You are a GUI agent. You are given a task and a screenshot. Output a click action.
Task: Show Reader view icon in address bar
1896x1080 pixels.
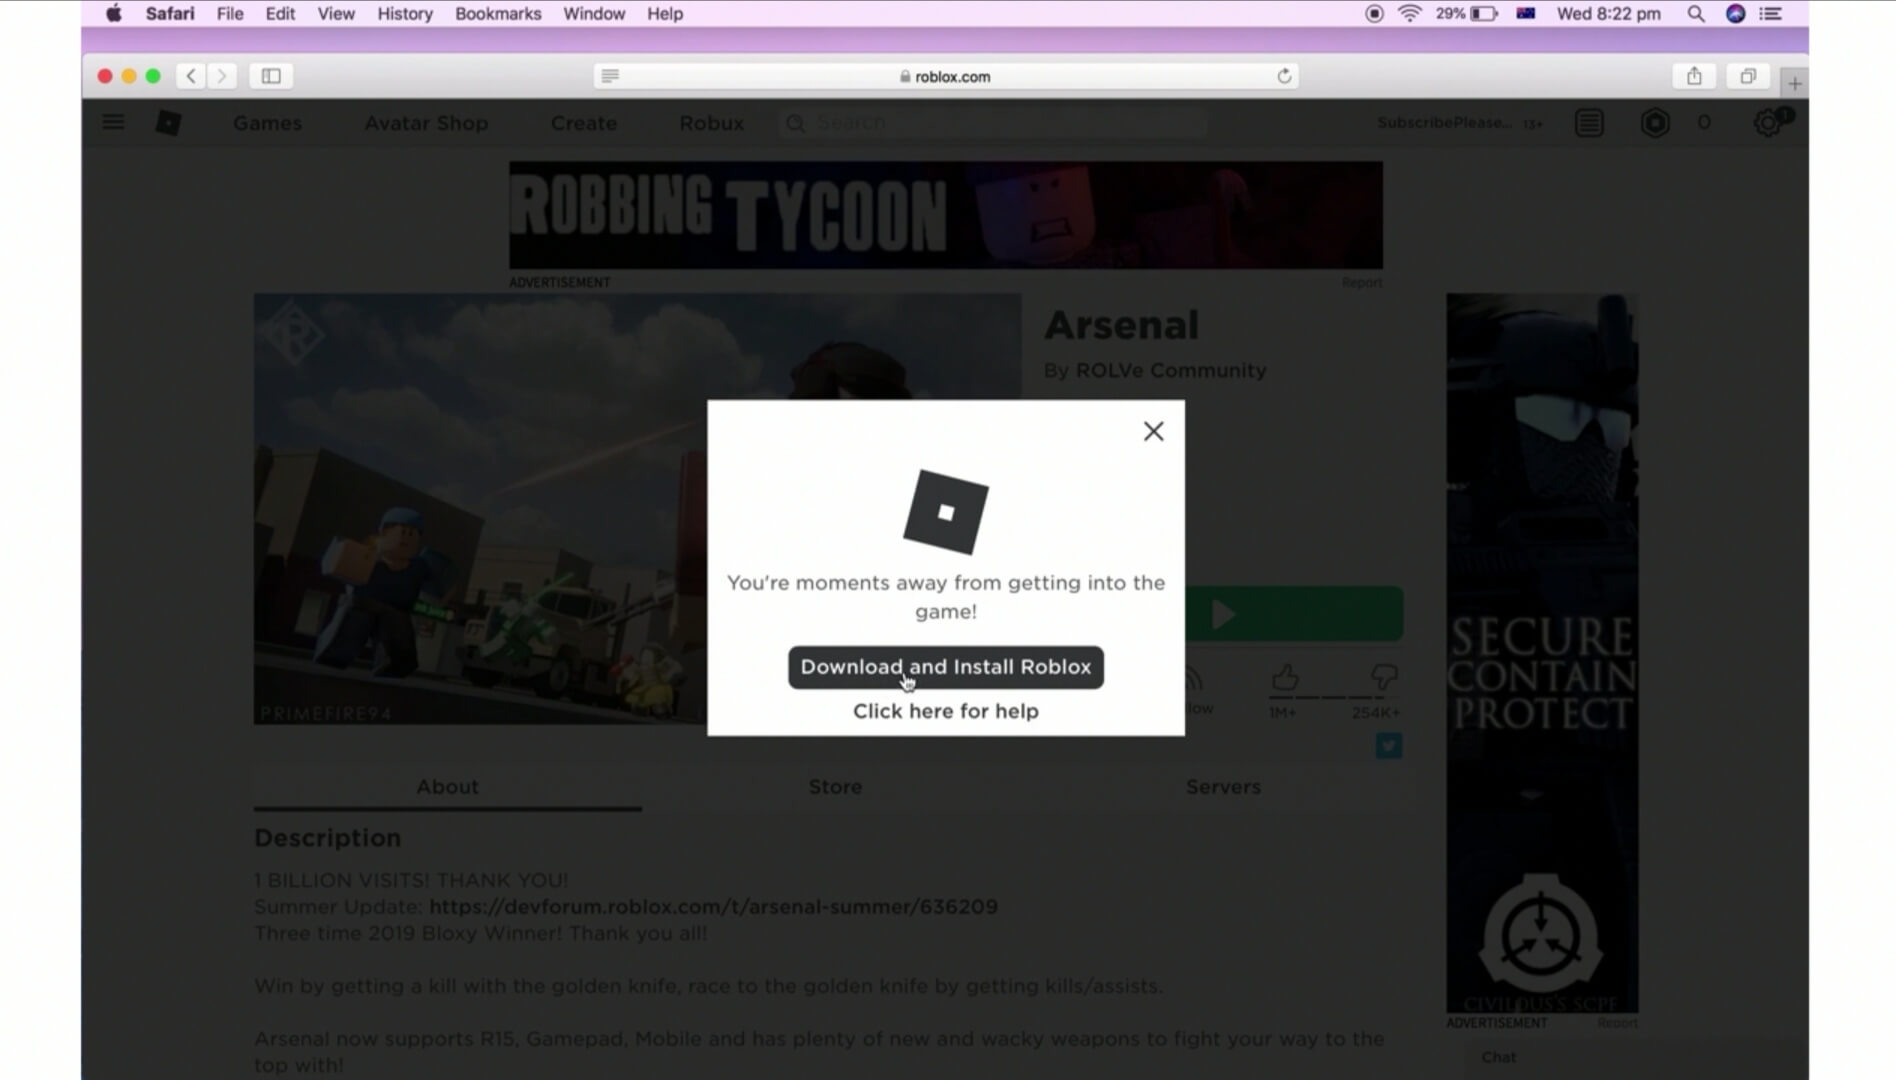[x=610, y=76]
